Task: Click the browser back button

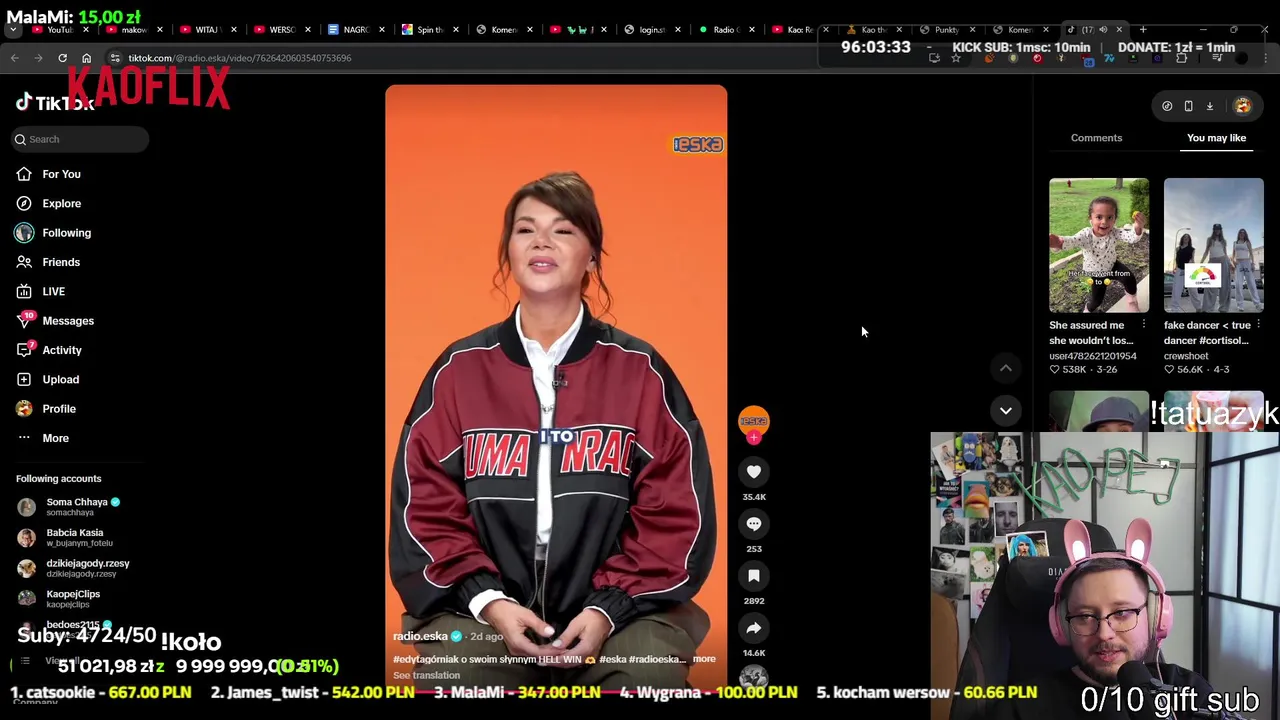Action: coord(15,58)
